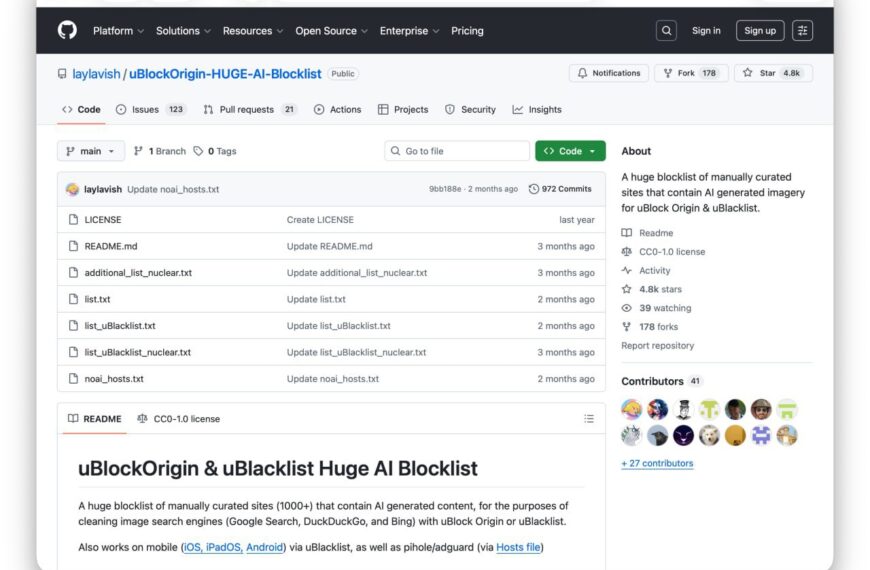
Task: Click the file icon next to LICENSE
Action: (x=73, y=220)
